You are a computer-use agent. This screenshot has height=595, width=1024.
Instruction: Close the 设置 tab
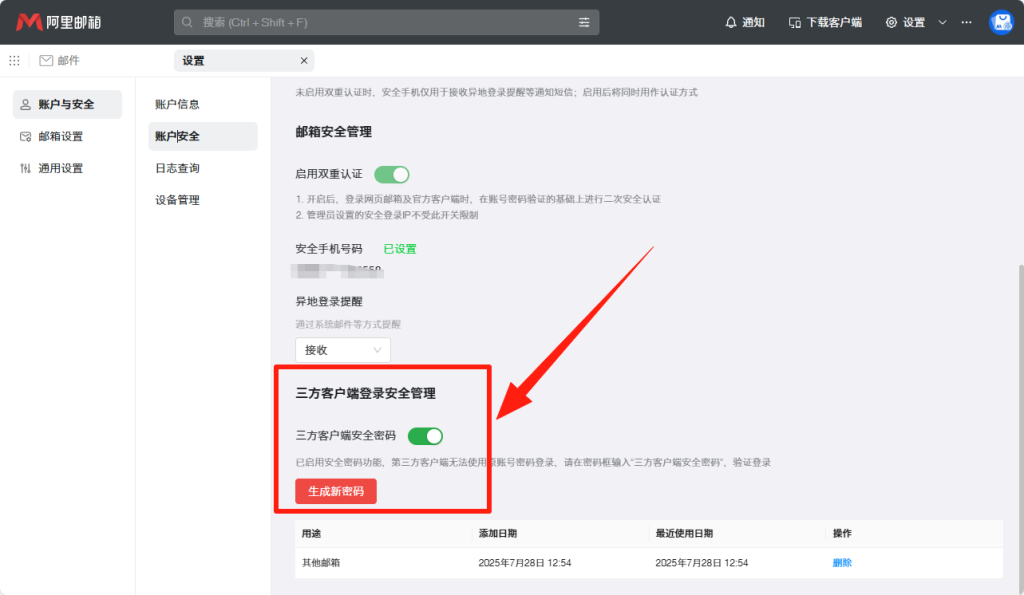pos(304,61)
